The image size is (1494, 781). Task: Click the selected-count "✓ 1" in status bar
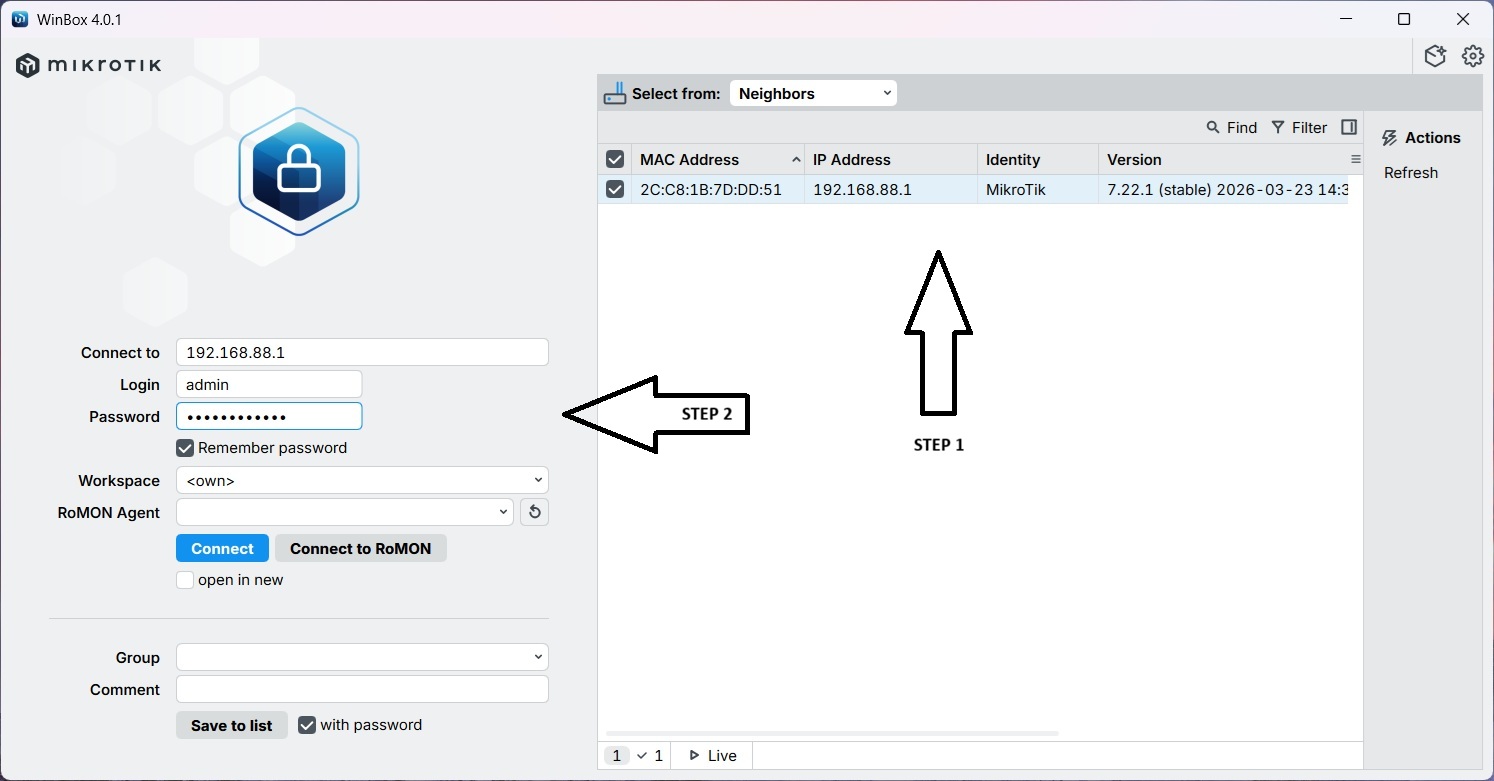(x=650, y=755)
